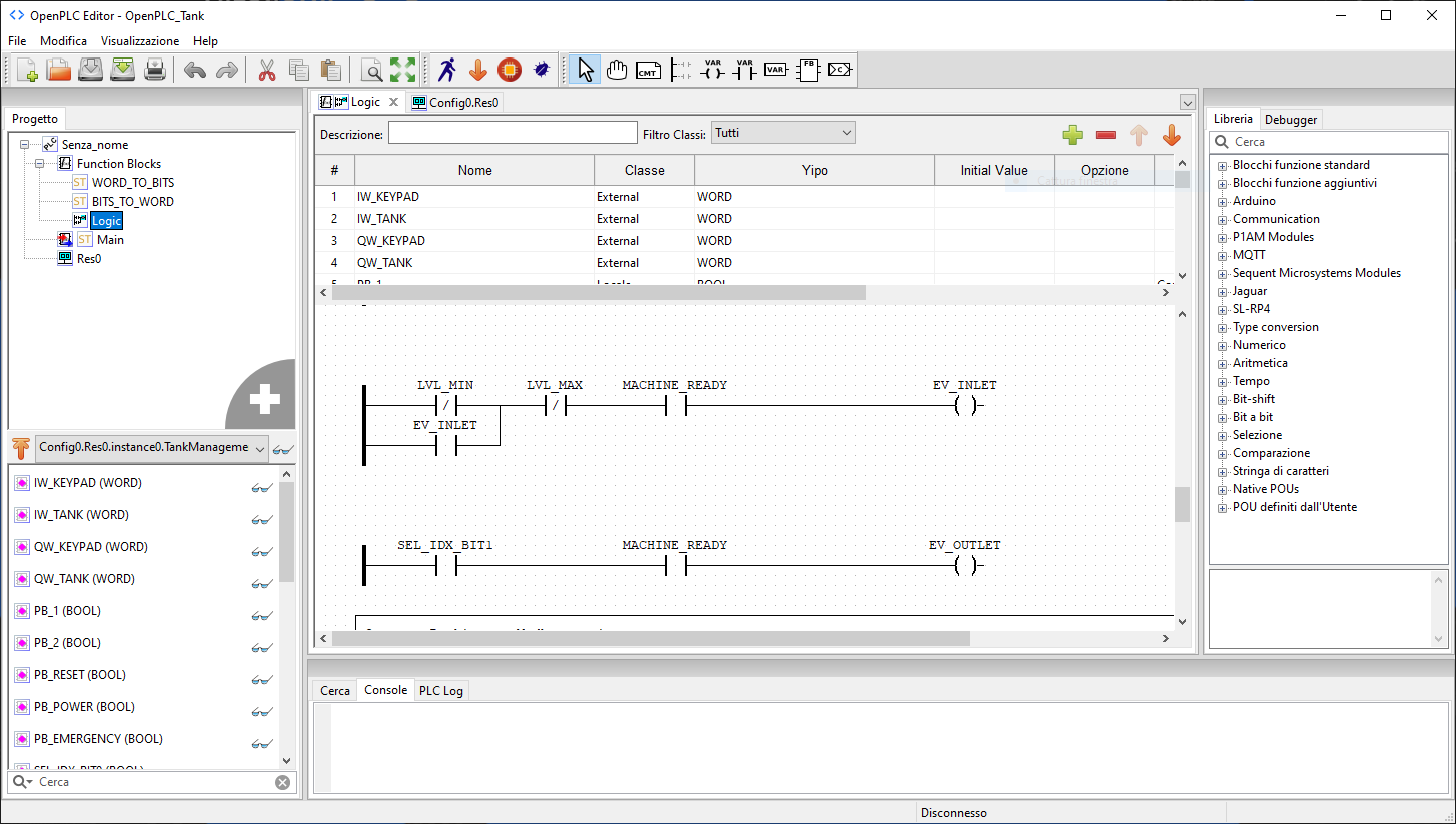
Task: Copy selection with the Copy icon
Action: click(298, 70)
